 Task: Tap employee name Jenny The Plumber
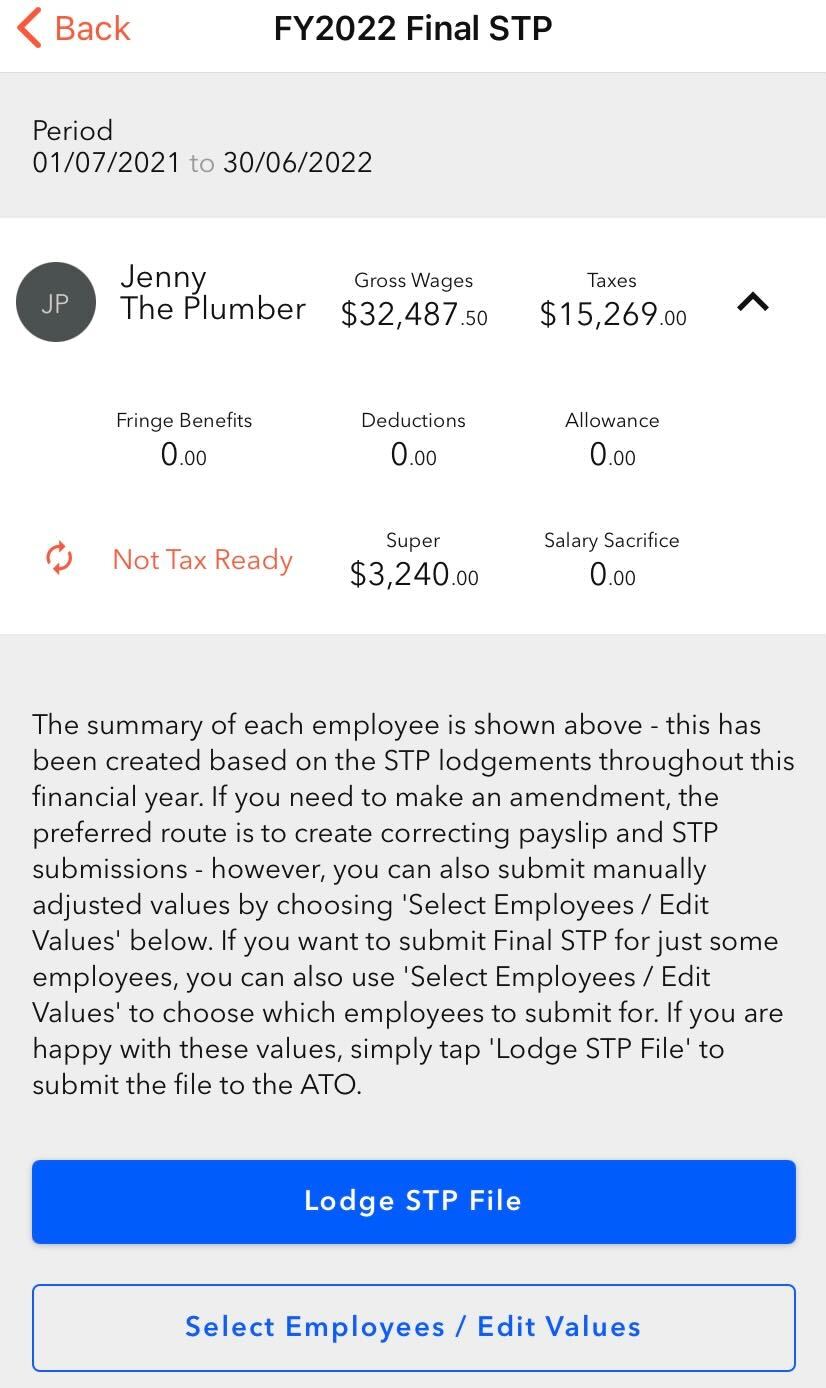(212, 292)
